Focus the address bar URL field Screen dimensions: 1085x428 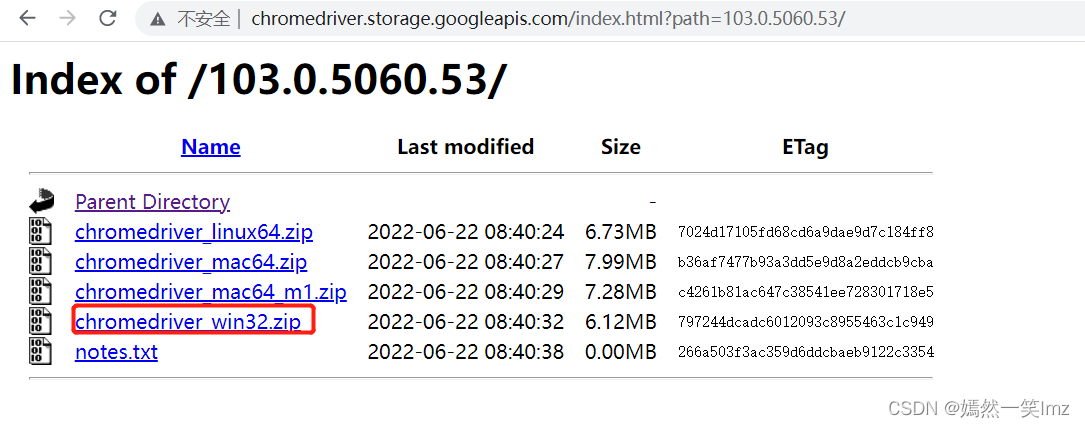pos(548,19)
